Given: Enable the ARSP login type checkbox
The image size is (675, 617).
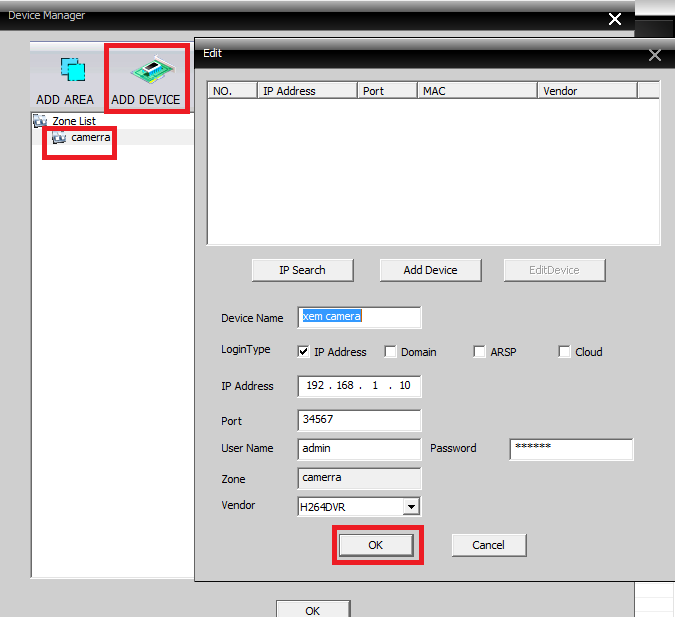Looking at the screenshot, I should coord(480,352).
